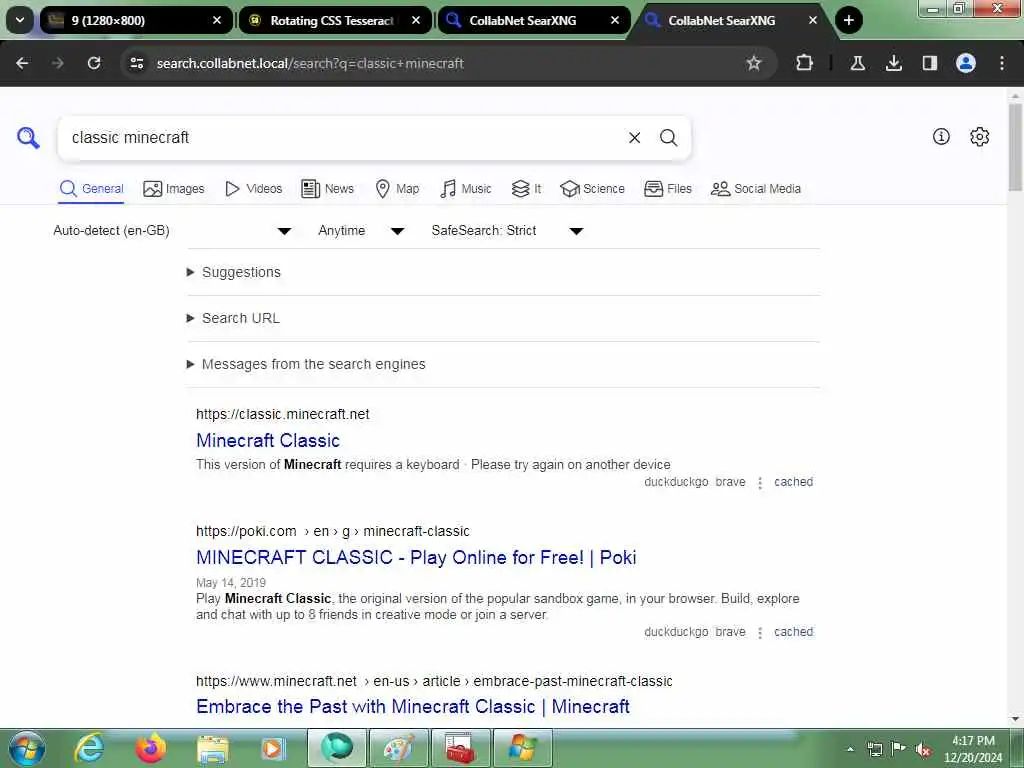Image resolution: width=1024 pixels, height=768 pixels.
Task: Open the red toolbox taskbar app
Action: pos(460,748)
